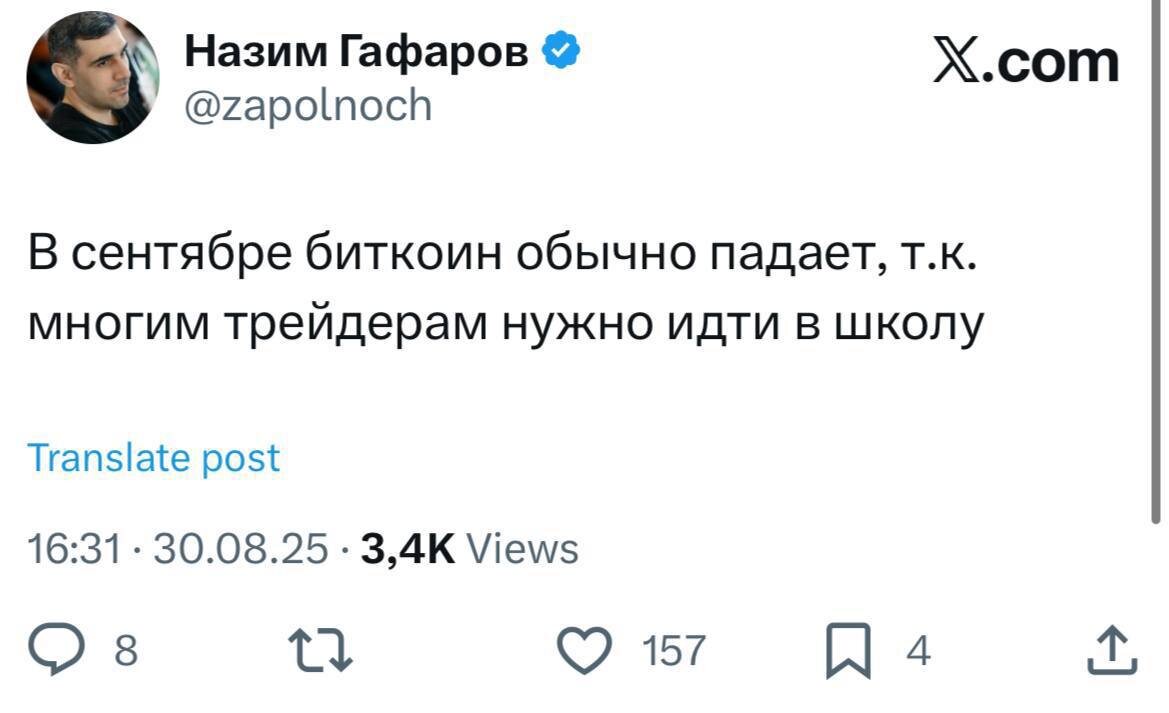
Task: Click the 157 likes count
Action: click(x=673, y=652)
